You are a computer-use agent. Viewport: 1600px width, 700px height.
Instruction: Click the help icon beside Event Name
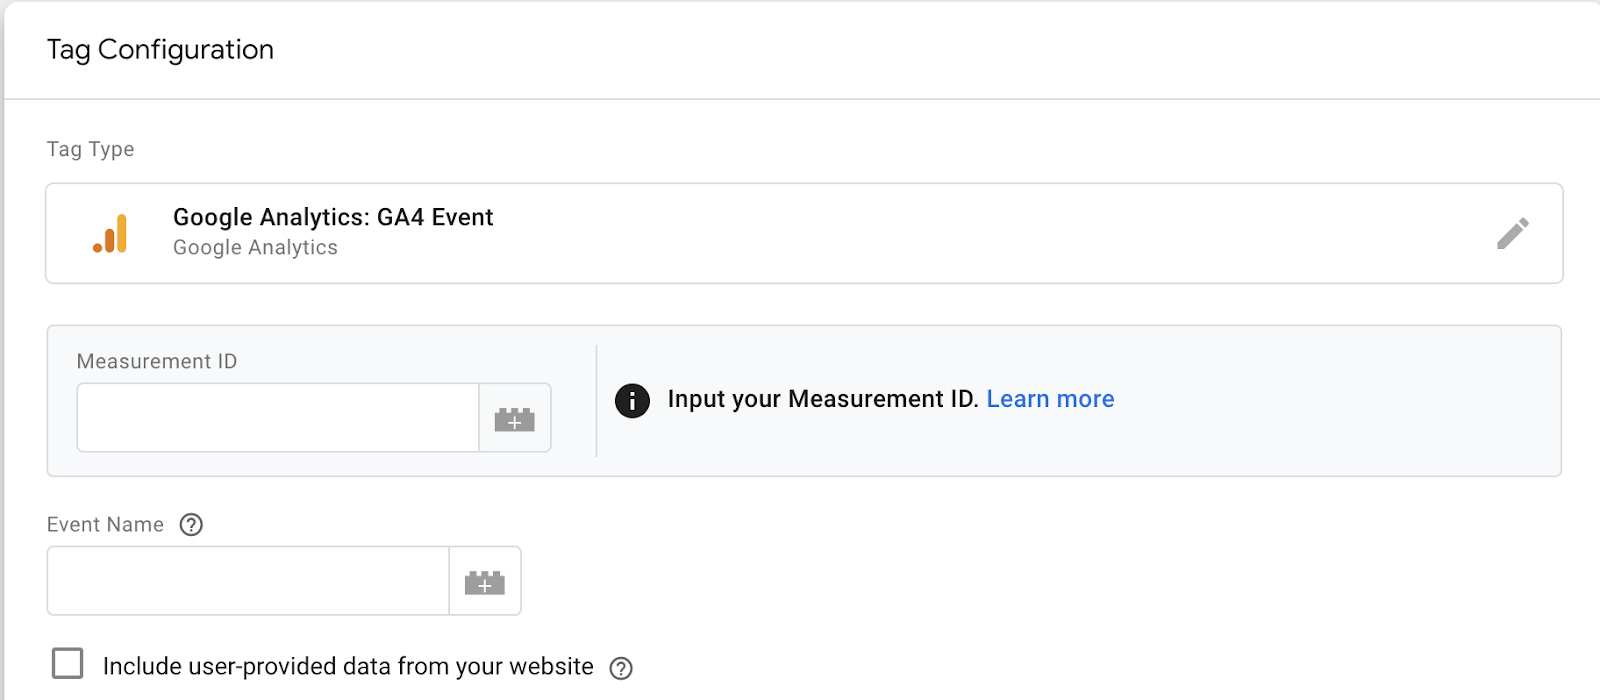pyautogui.click(x=191, y=525)
